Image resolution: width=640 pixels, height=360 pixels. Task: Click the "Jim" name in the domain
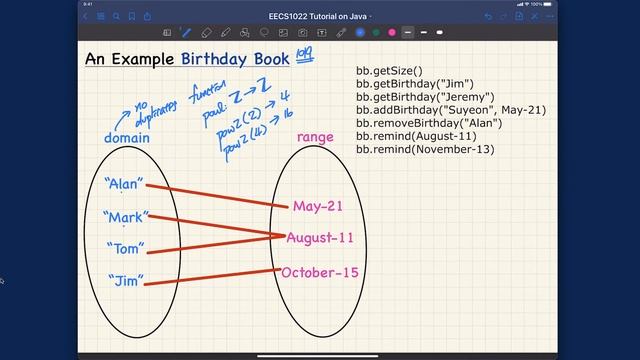(x=126, y=280)
